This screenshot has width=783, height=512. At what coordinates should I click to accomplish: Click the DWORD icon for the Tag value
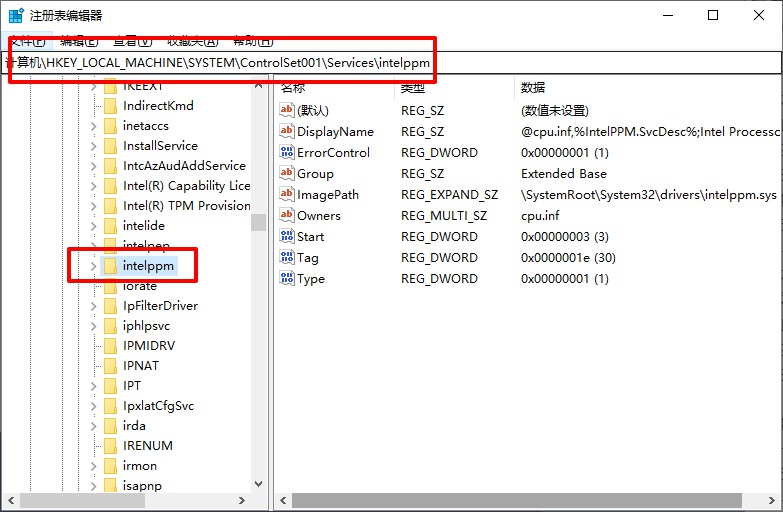287,257
